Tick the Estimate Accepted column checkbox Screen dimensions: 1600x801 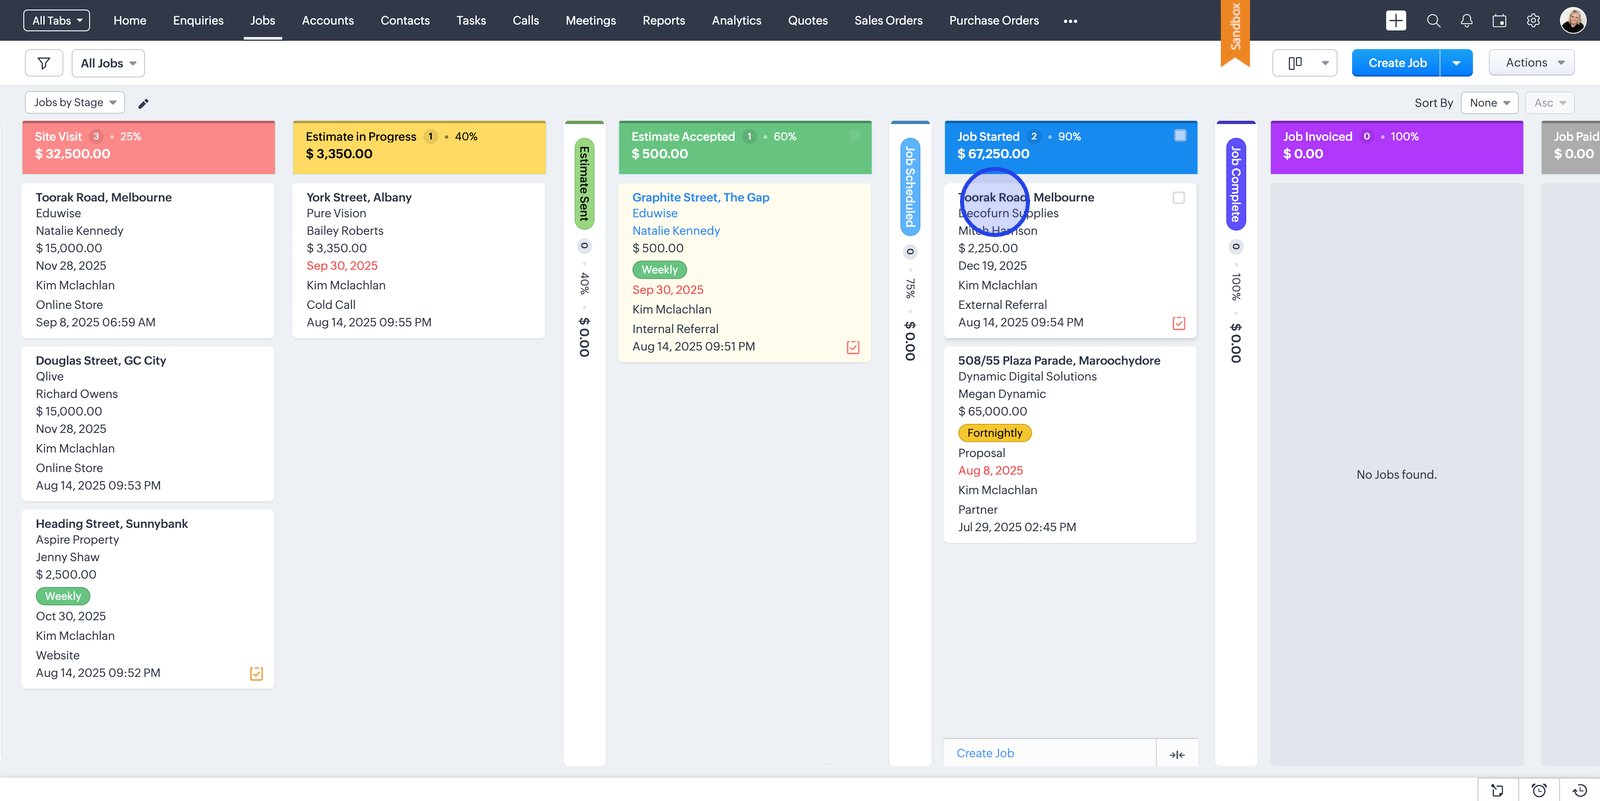coord(855,136)
